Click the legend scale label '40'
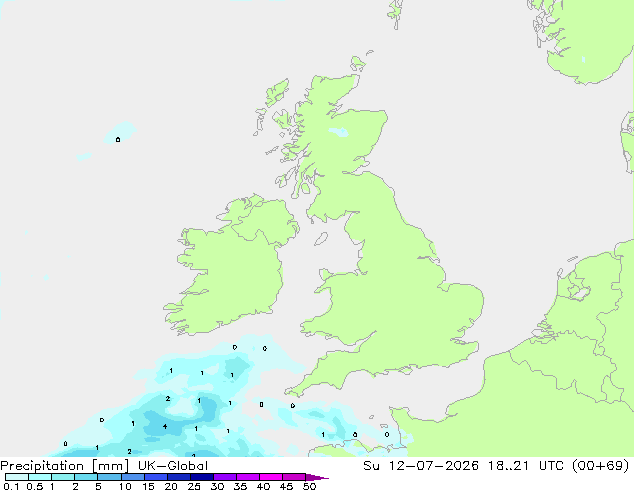The image size is (634, 490). [x=263, y=486]
